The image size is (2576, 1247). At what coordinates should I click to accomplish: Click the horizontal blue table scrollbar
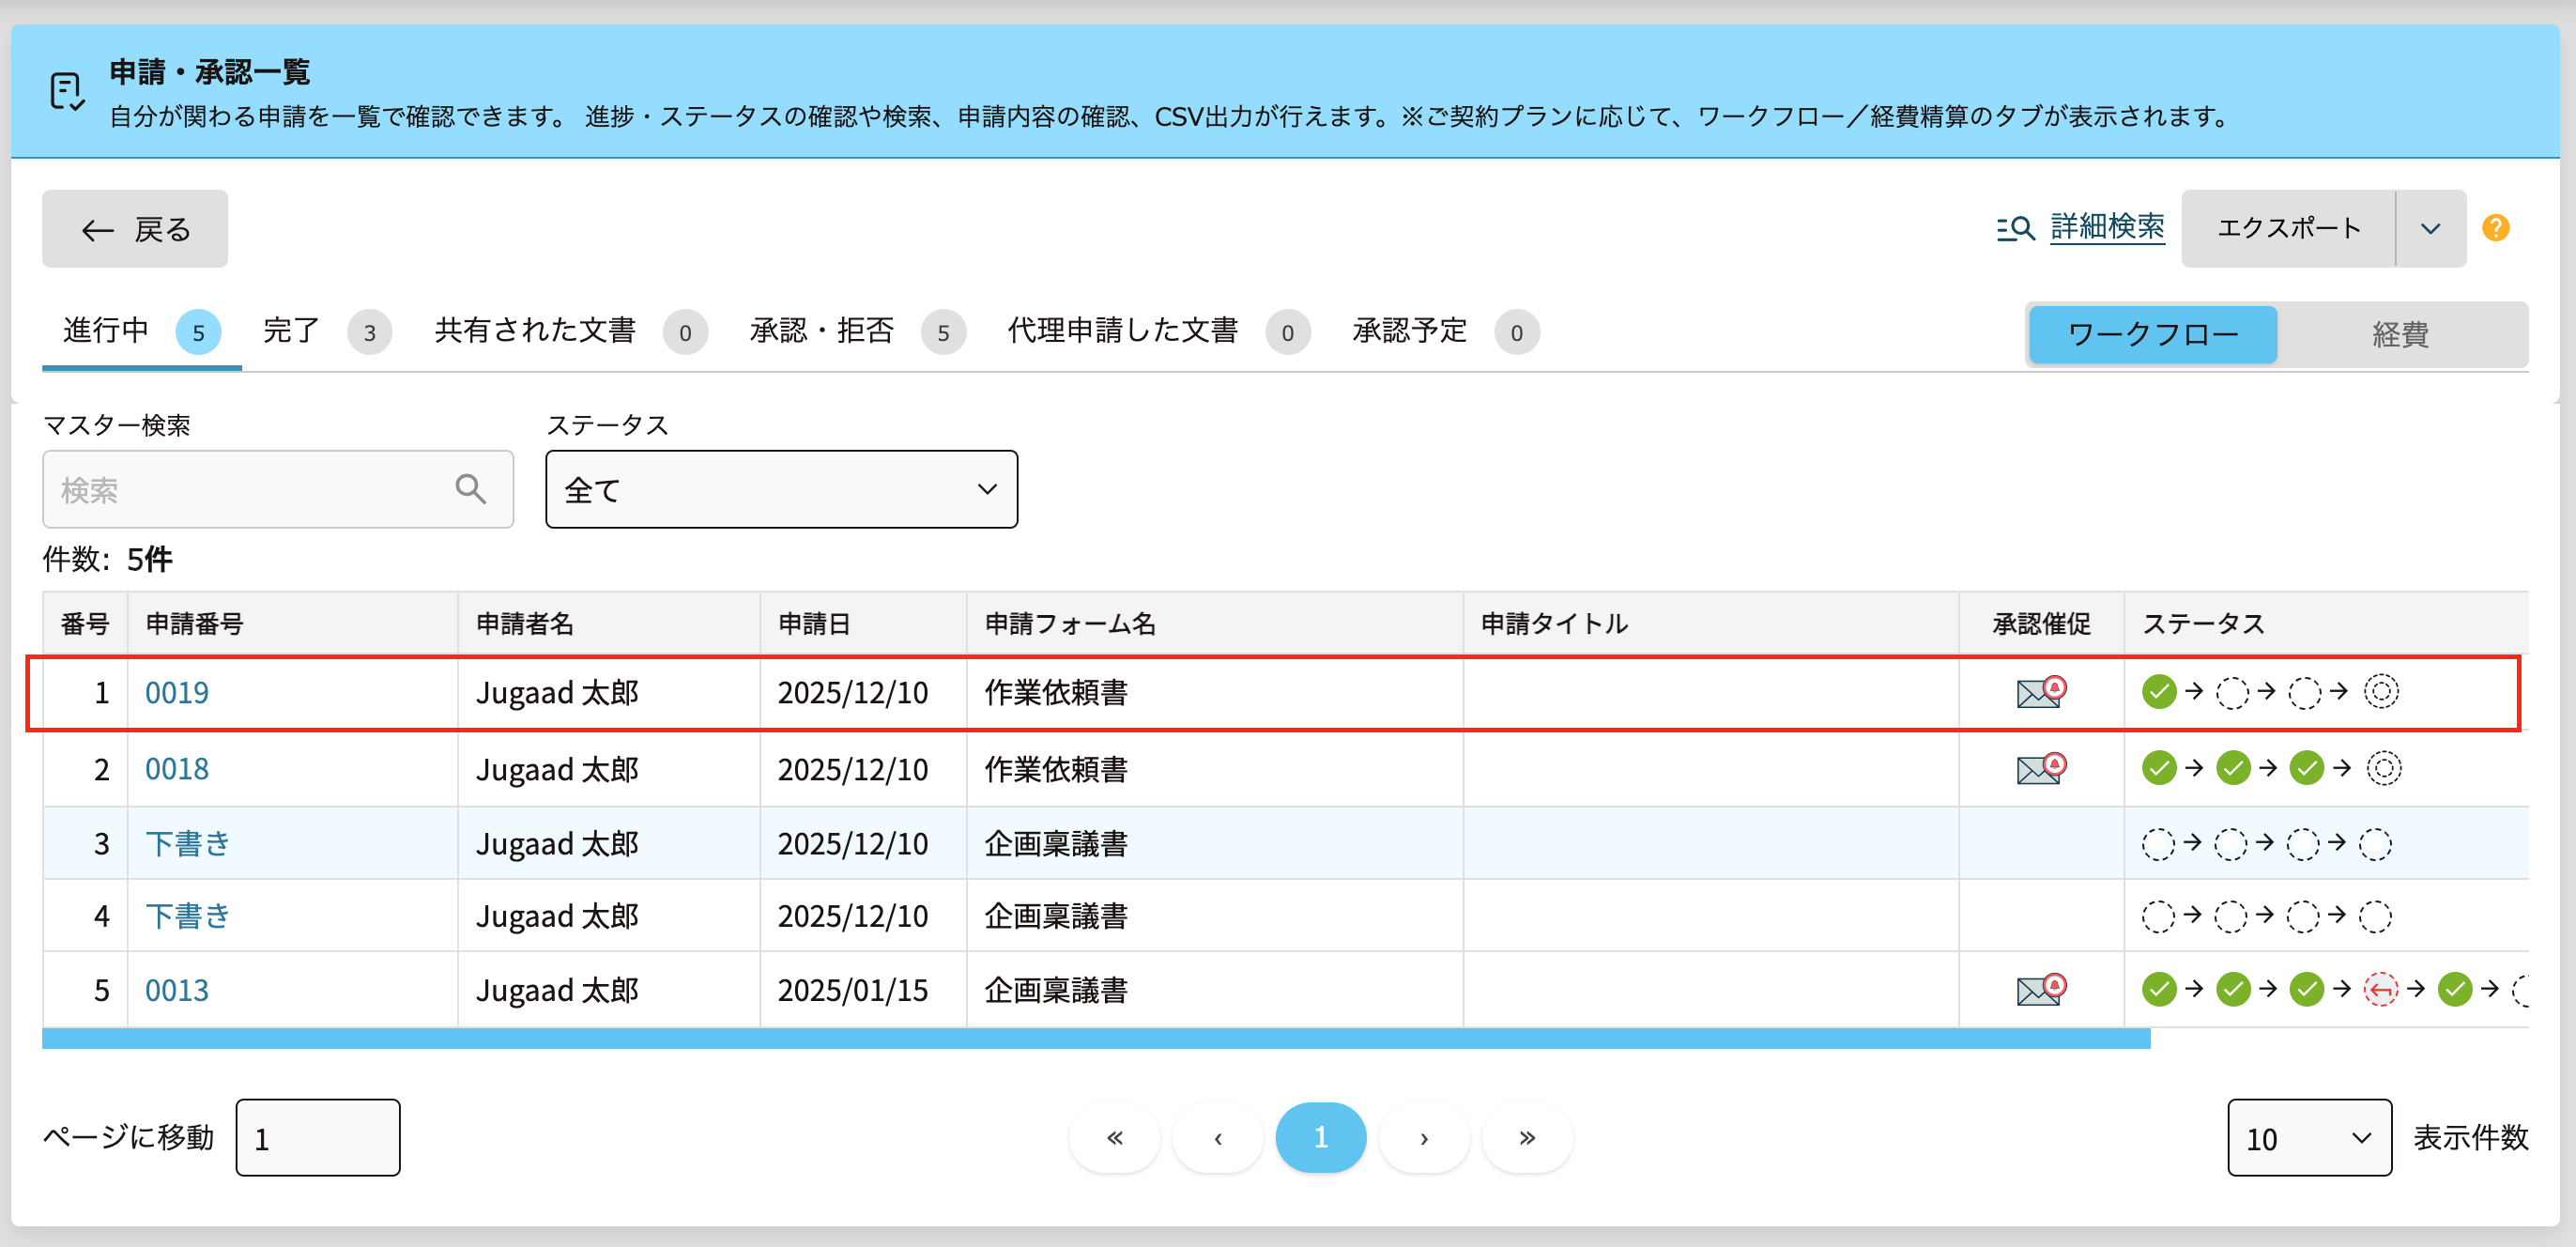click(x=1095, y=1039)
